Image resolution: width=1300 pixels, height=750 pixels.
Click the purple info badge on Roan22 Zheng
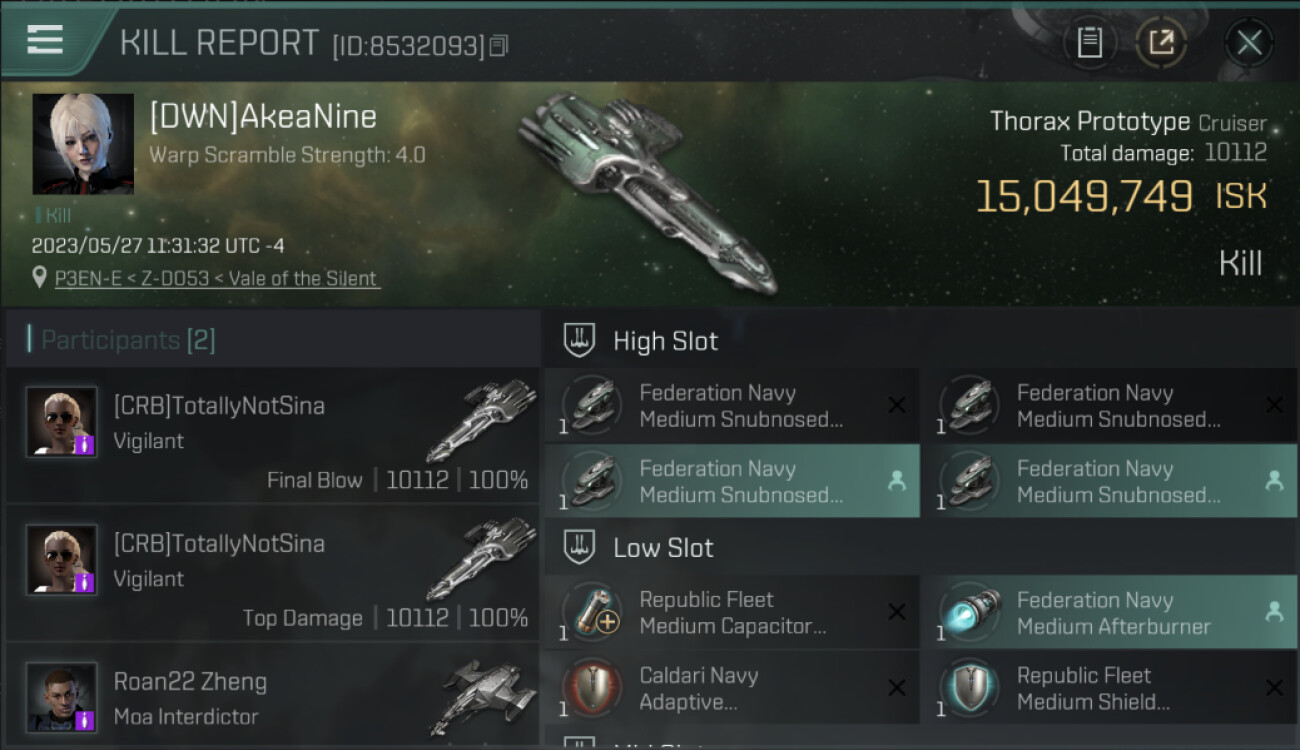click(85, 718)
